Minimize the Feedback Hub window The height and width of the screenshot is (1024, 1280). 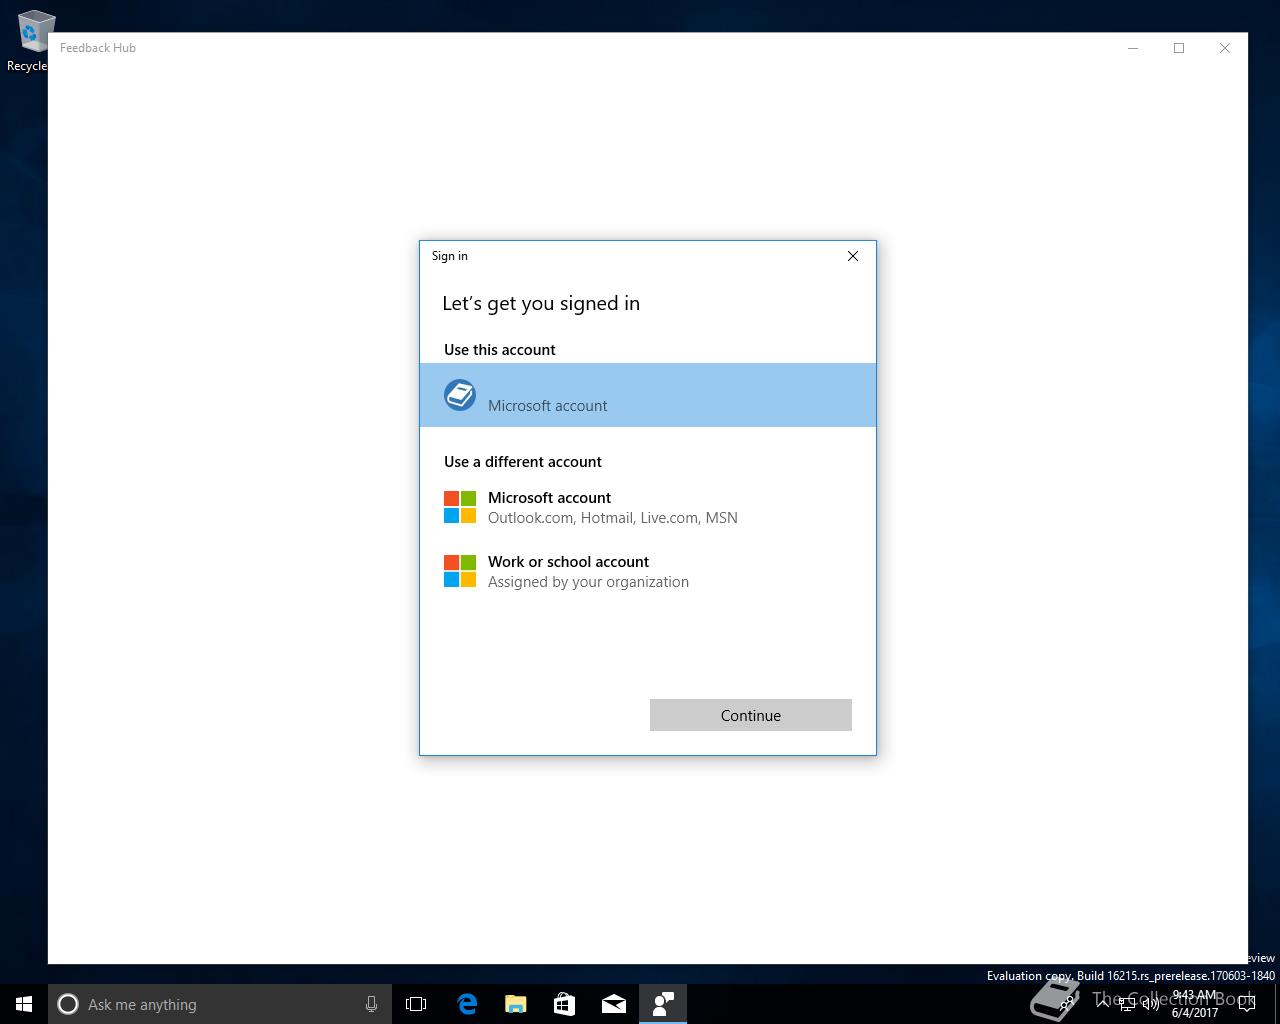(1133, 48)
